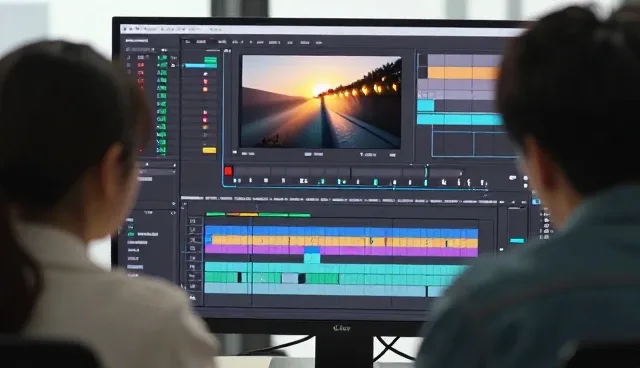
Task: Click the blue icon at the timeline's top right
Action: click(x=536, y=202)
